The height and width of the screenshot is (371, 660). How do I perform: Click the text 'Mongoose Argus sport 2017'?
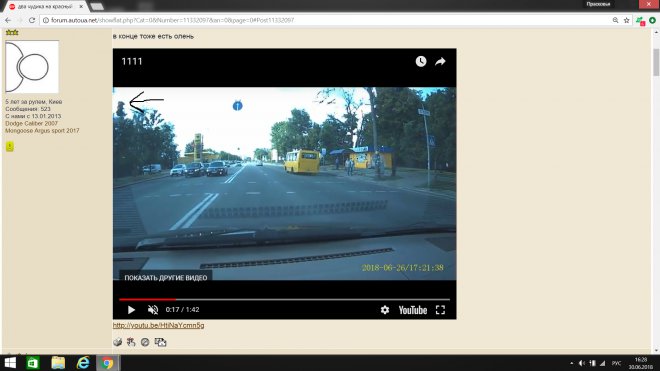[42, 131]
